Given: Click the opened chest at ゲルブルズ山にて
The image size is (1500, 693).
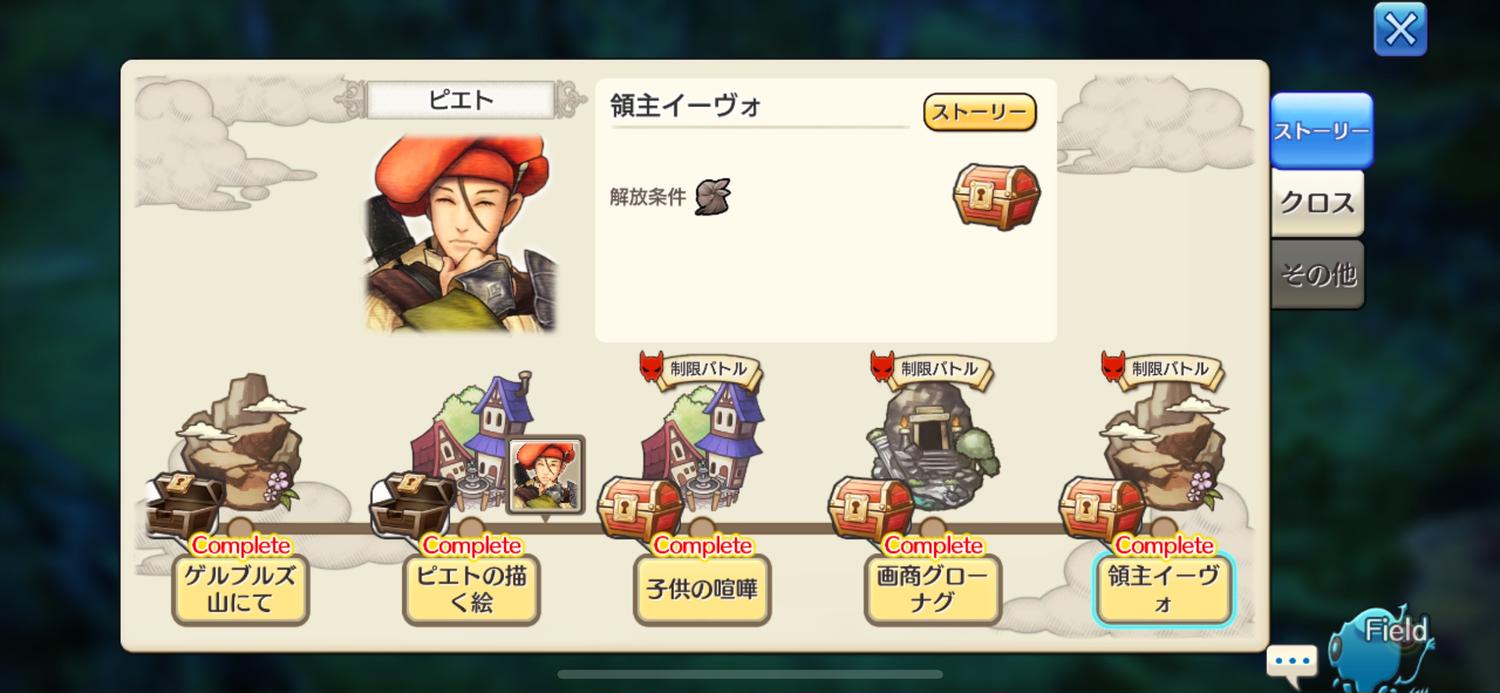Looking at the screenshot, I should pyautogui.click(x=186, y=504).
